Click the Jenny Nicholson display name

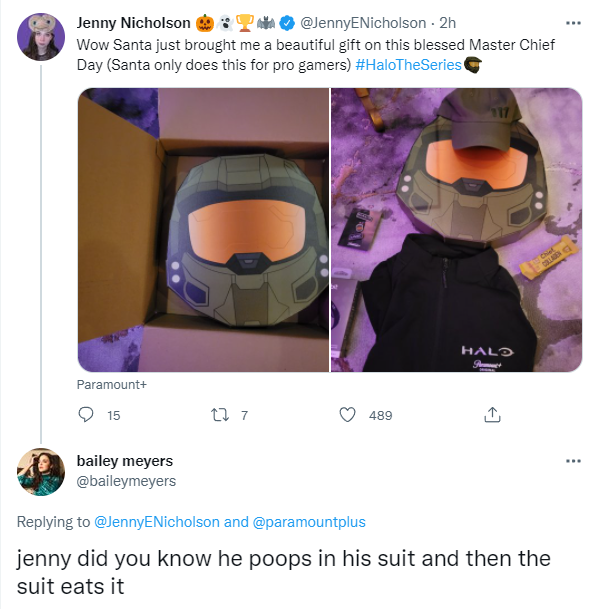click(x=134, y=23)
